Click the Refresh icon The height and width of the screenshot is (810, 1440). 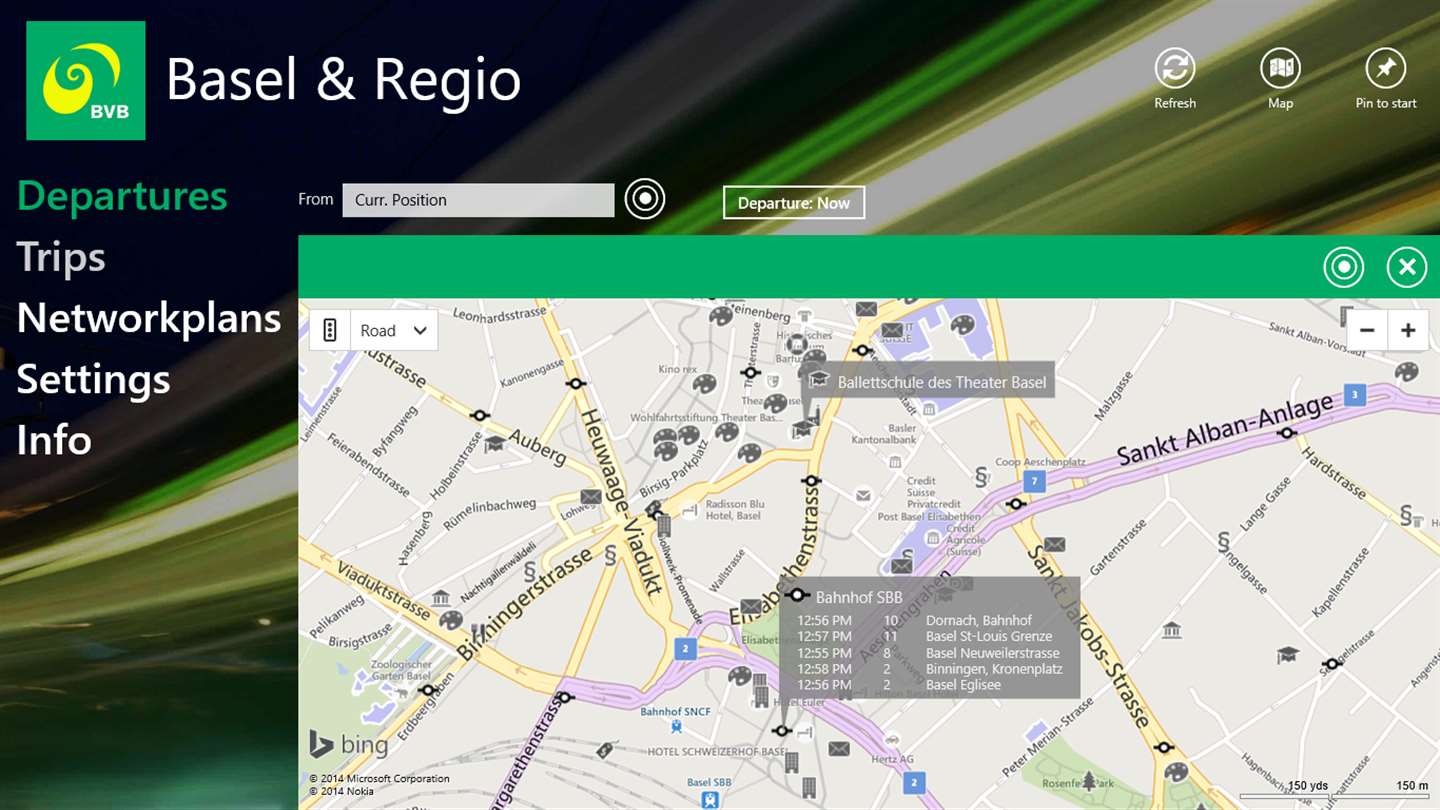click(1175, 68)
